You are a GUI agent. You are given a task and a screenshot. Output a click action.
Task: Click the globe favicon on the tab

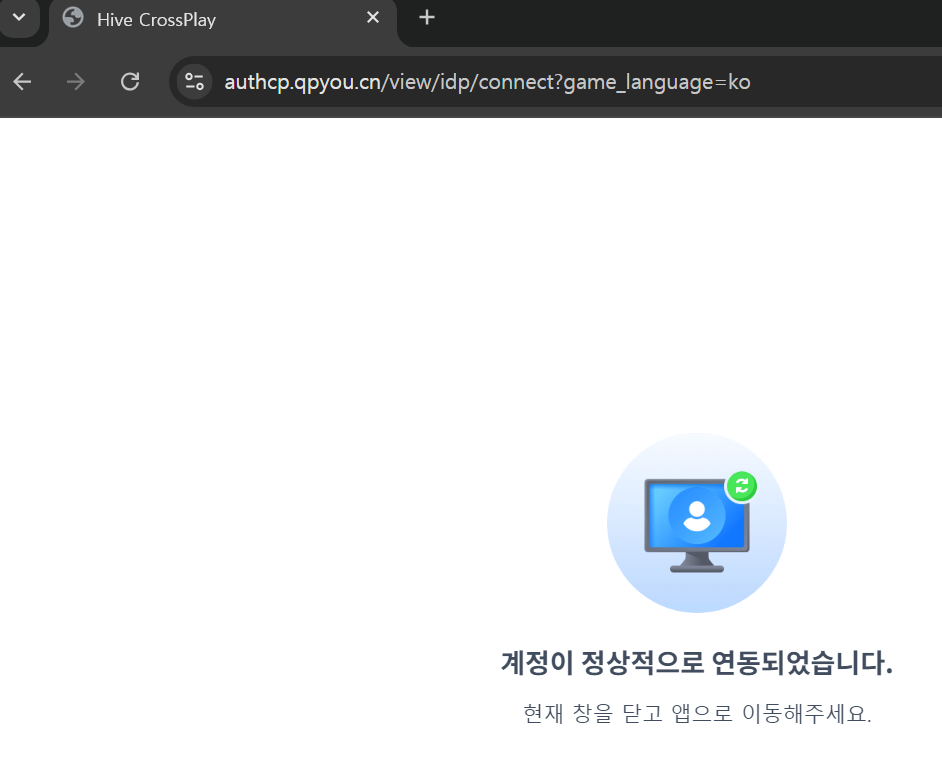[x=73, y=18]
